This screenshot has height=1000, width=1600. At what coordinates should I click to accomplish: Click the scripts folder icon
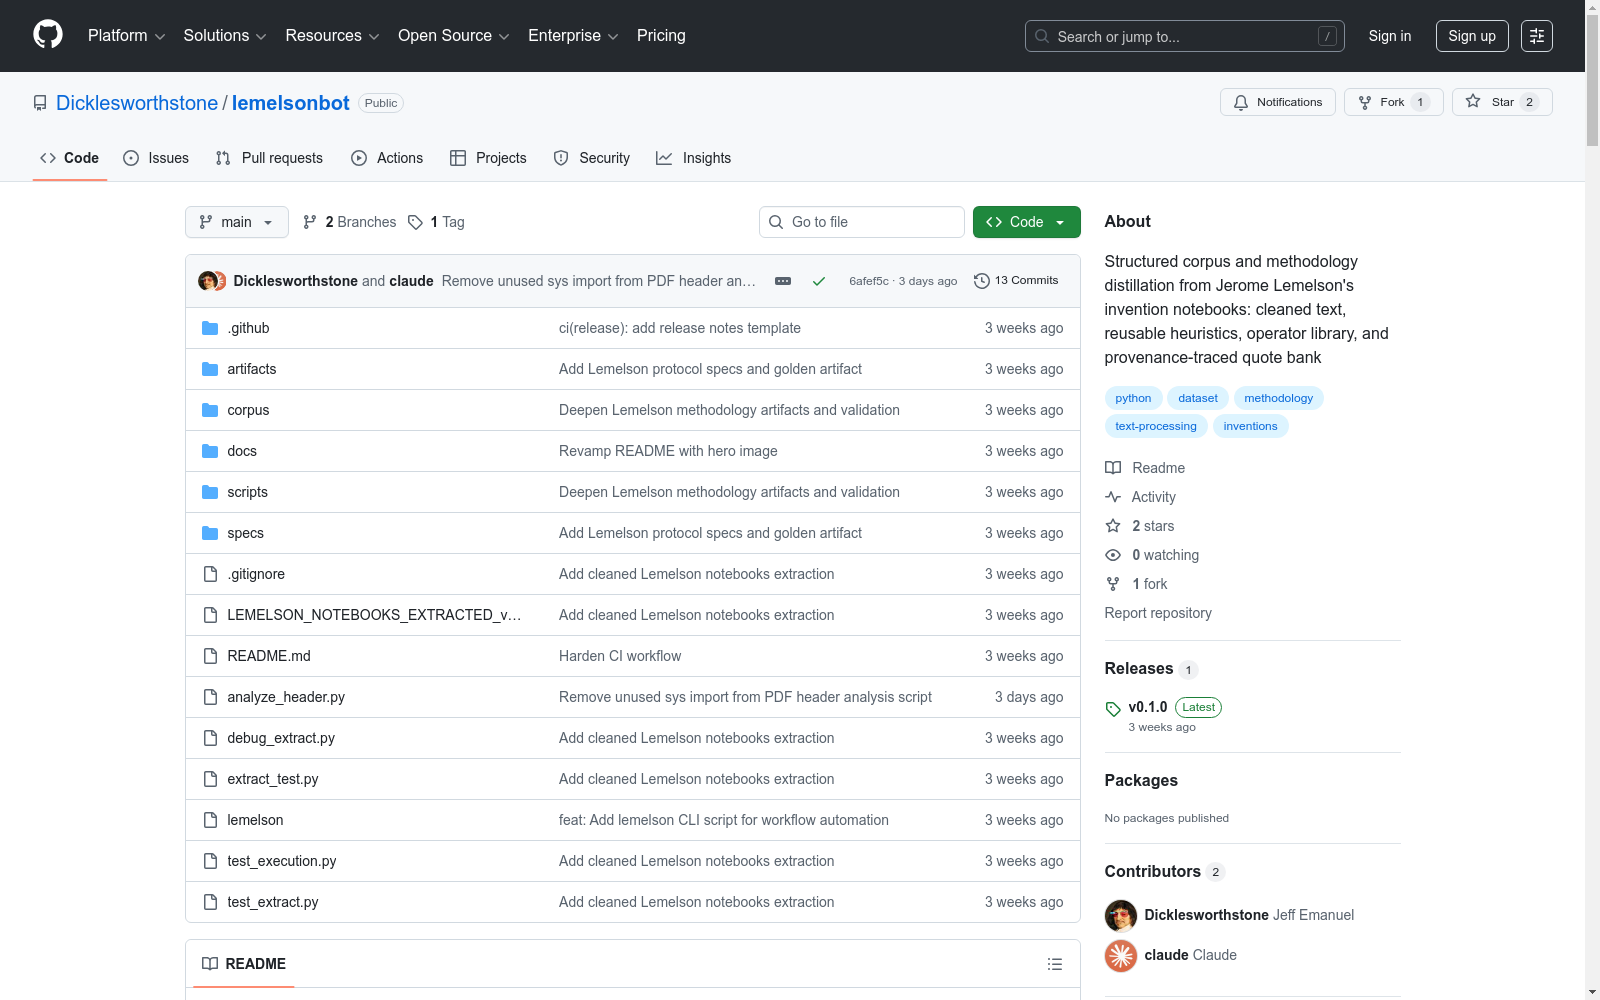click(210, 492)
